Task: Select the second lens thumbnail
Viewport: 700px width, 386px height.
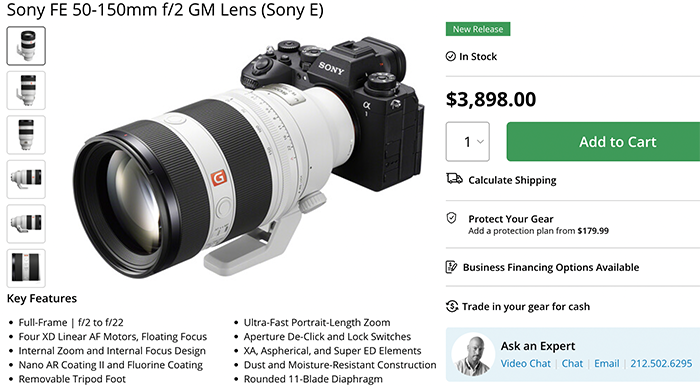Action: tap(26, 90)
